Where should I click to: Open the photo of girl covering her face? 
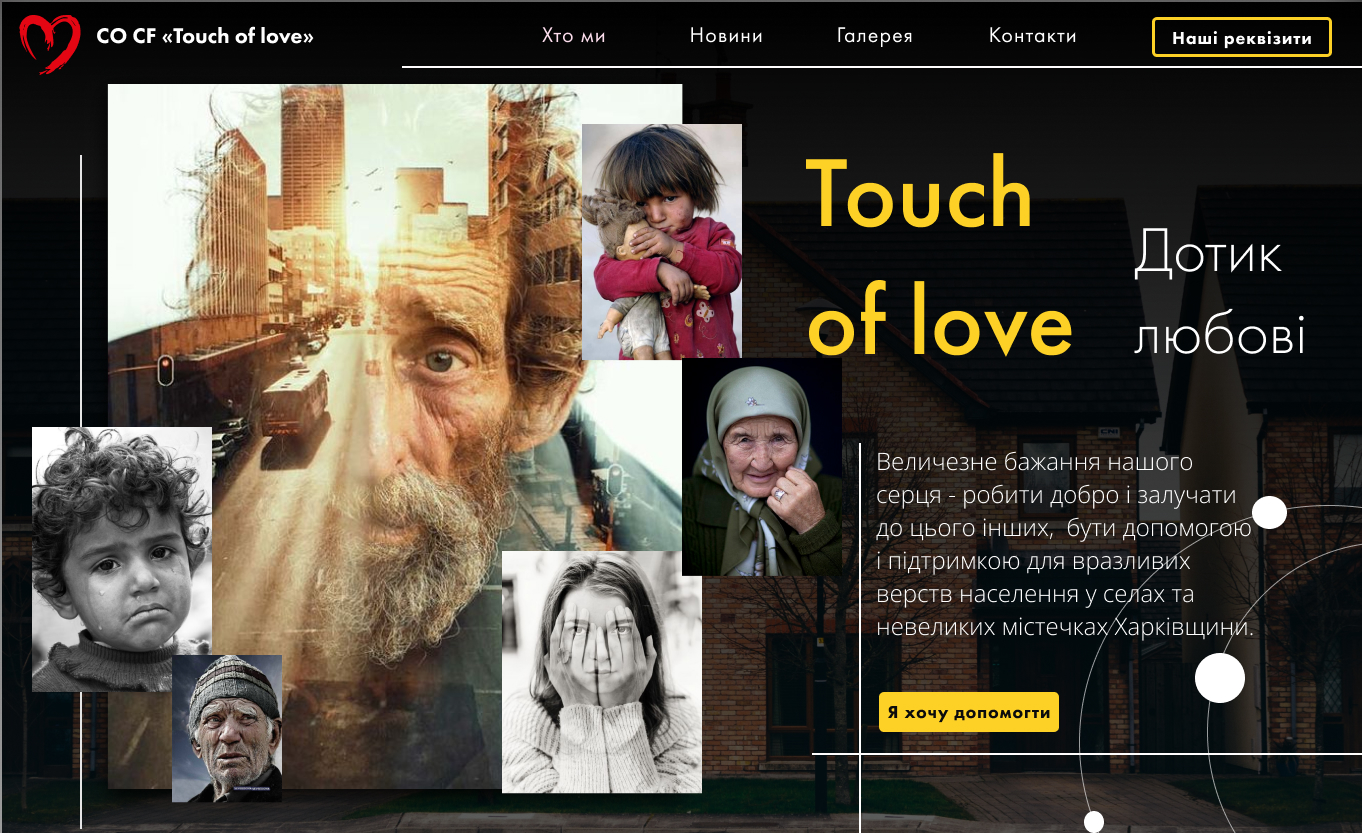click(602, 672)
